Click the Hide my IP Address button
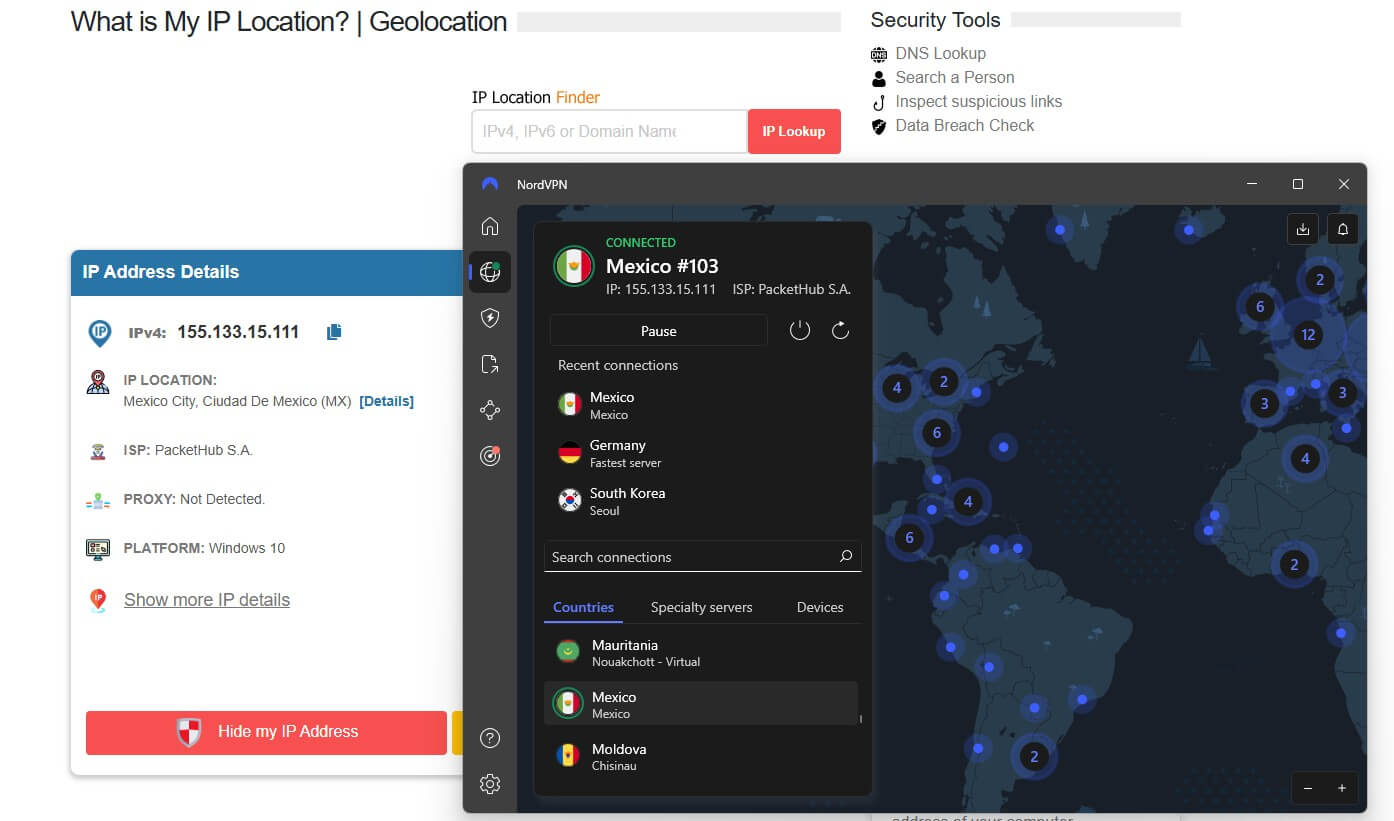 266,732
